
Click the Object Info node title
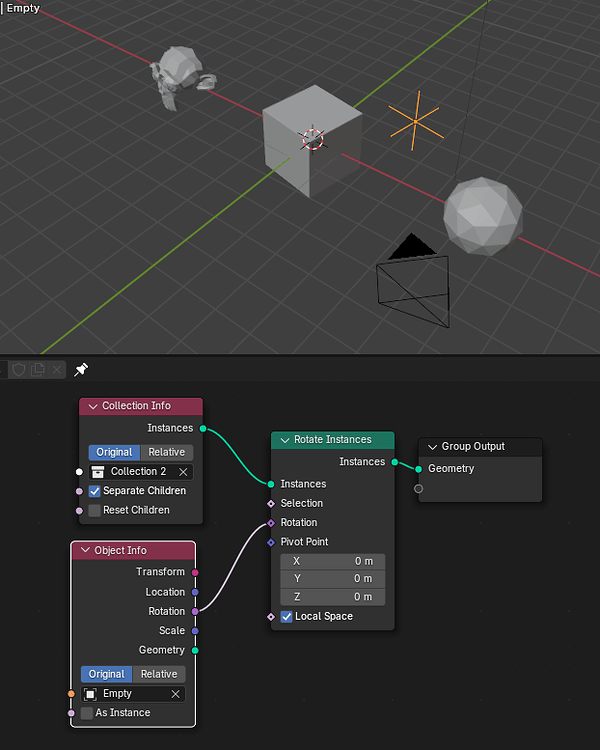tap(121, 551)
